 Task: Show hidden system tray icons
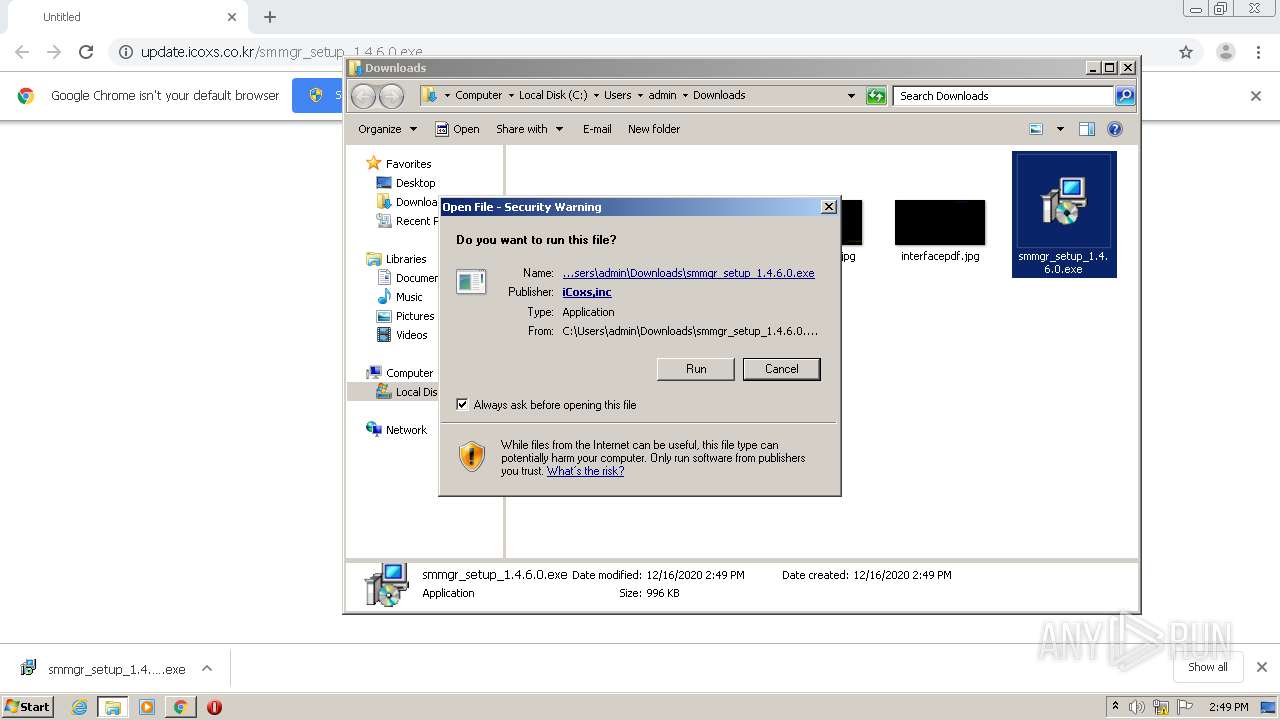pyautogui.click(x=1115, y=706)
